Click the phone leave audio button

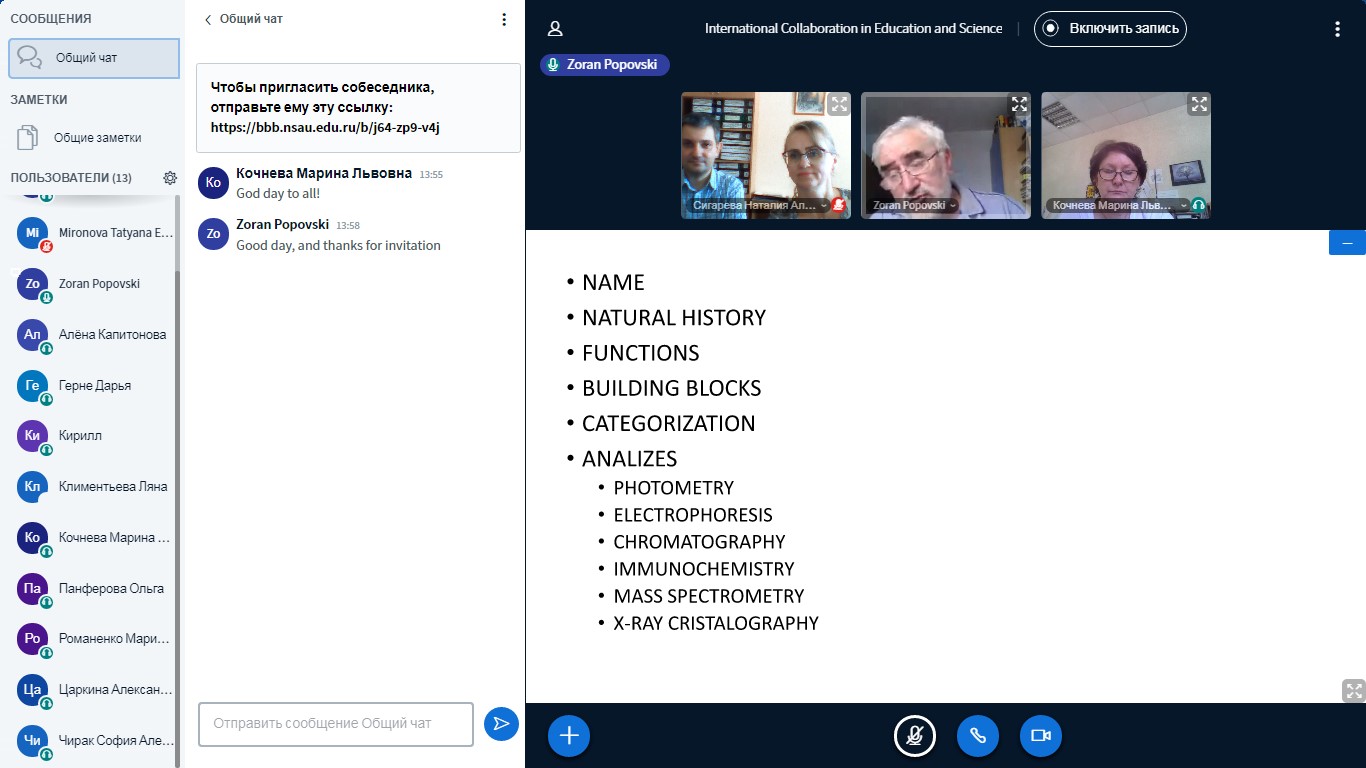pyautogui.click(x=977, y=736)
